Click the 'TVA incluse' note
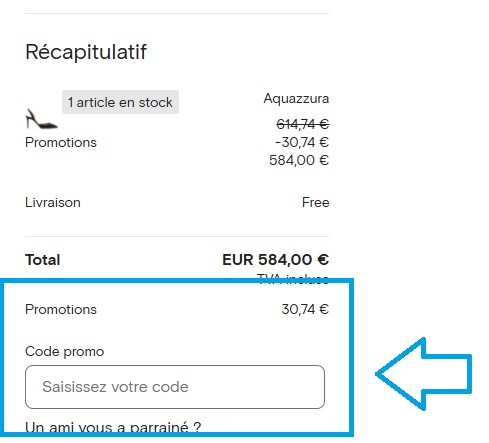 [x=293, y=279]
